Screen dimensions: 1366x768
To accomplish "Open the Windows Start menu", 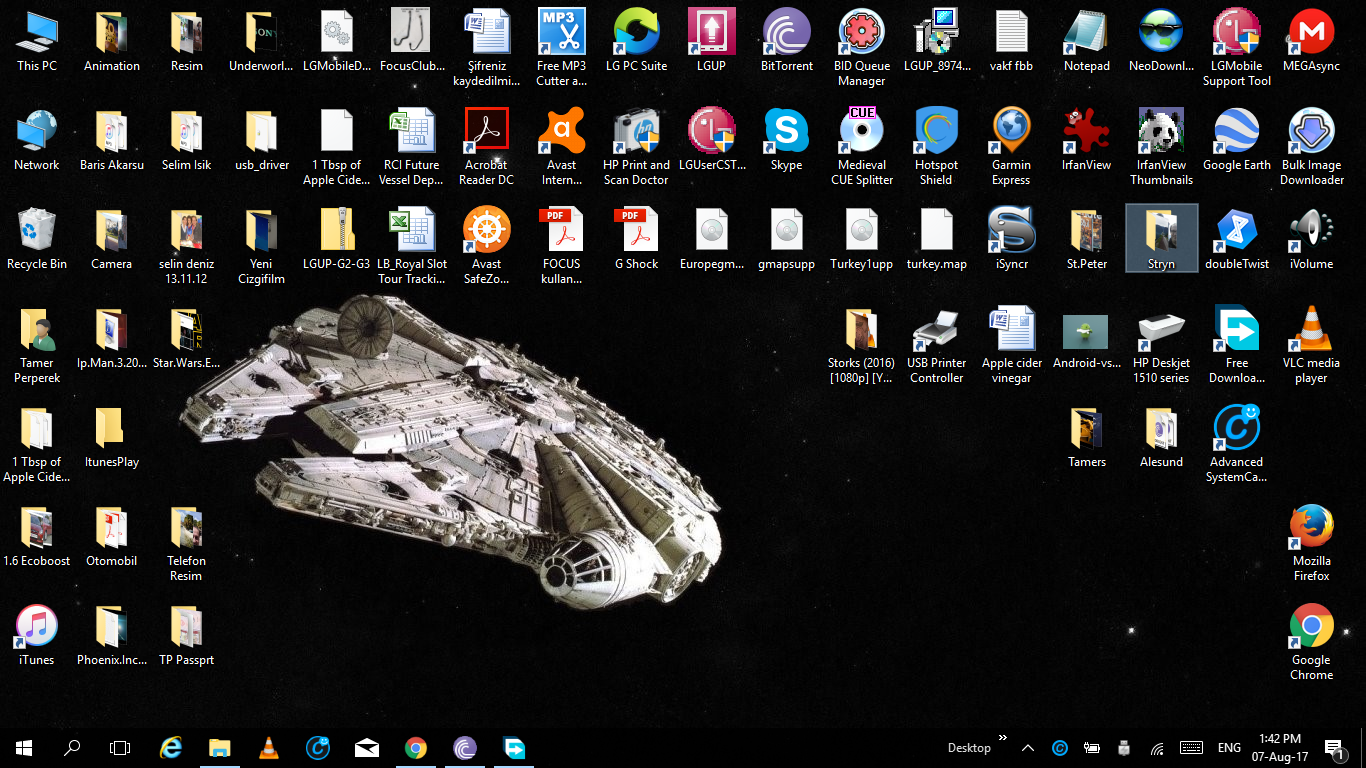I will (24, 747).
